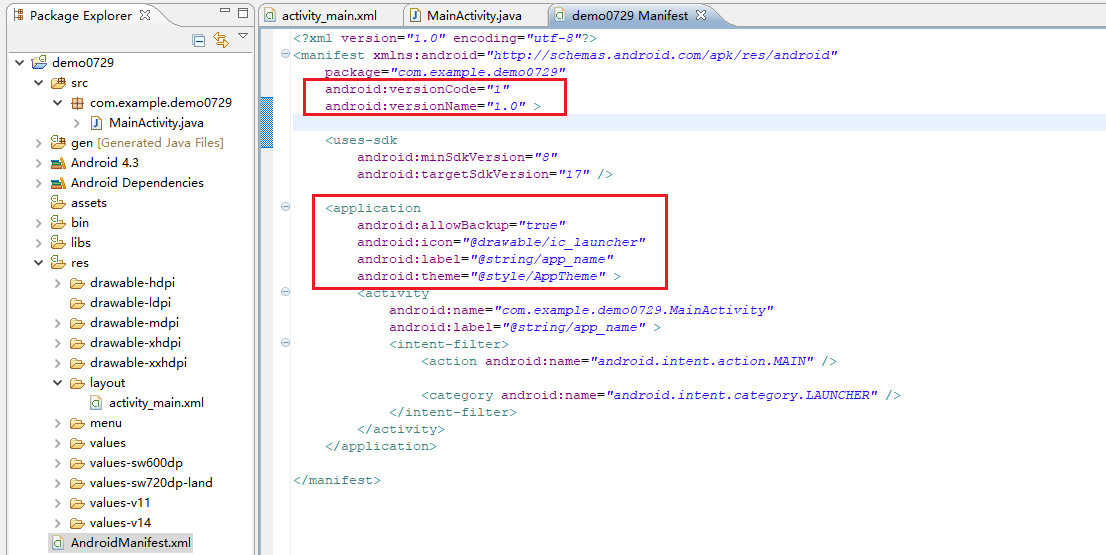Click the gen folder icon

point(59,142)
